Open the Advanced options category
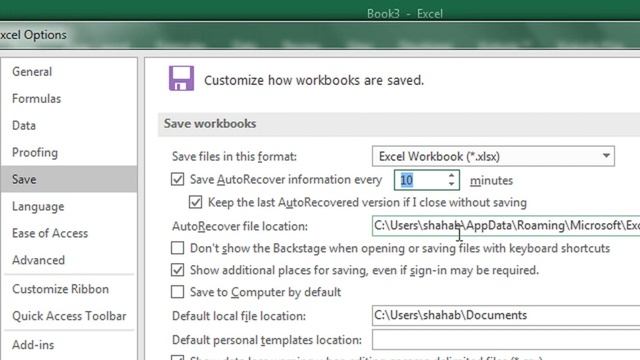The image size is (640, 360). coord(38,260)
